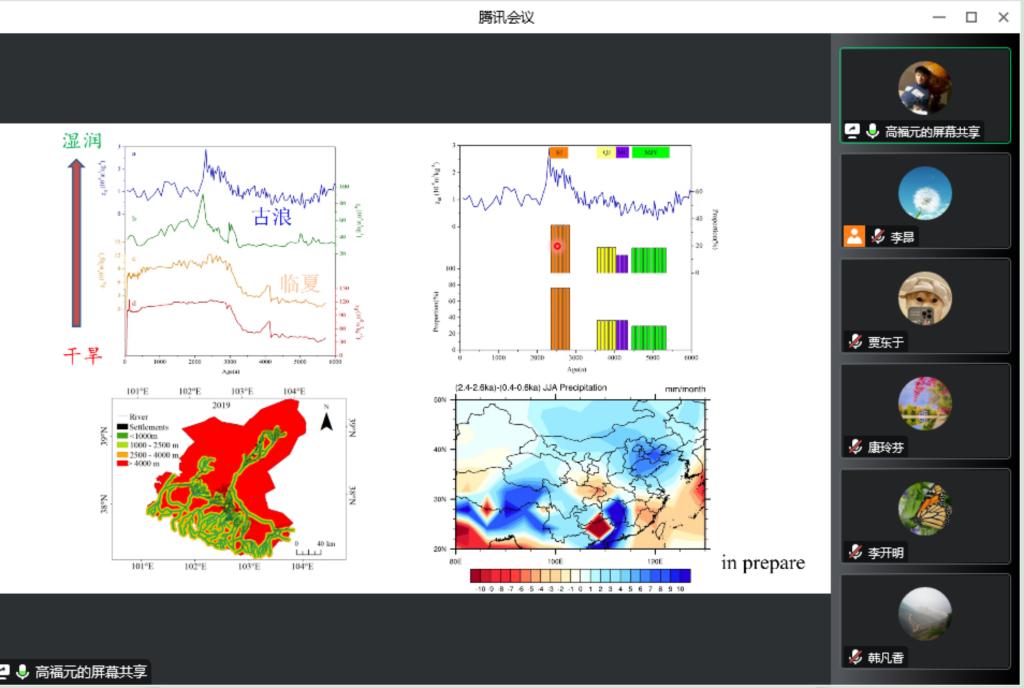Click 韩凡香's muted microphone icon
Viewport: 1024px width, 688px height.
855,657
